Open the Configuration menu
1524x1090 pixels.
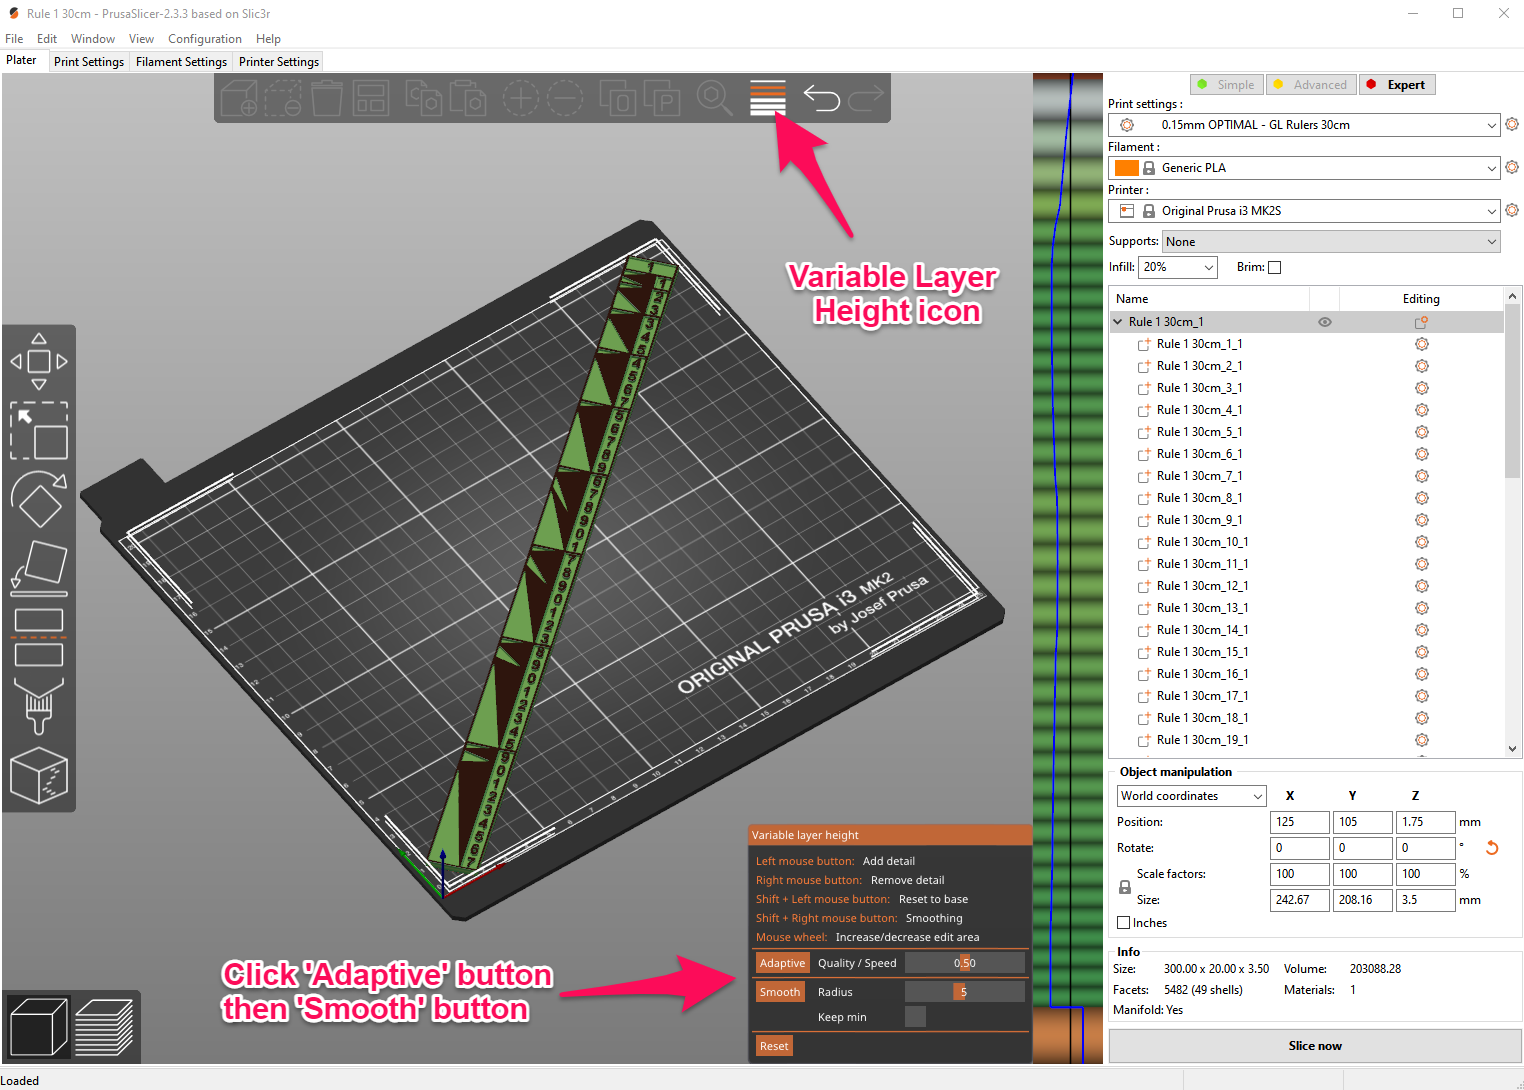point(205,39)
